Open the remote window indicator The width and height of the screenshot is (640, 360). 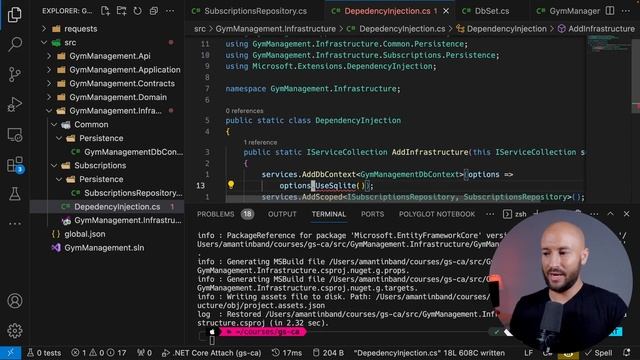11,353
